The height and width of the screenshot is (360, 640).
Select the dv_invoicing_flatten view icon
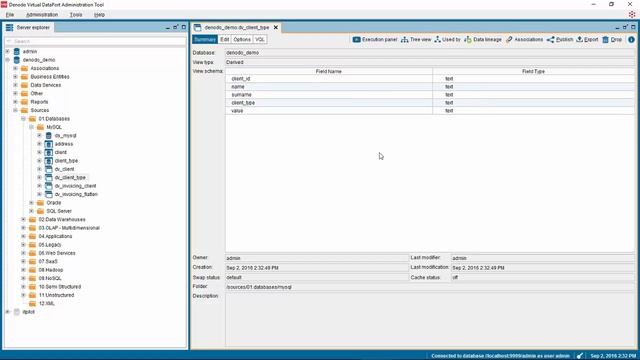coord(49,194)
